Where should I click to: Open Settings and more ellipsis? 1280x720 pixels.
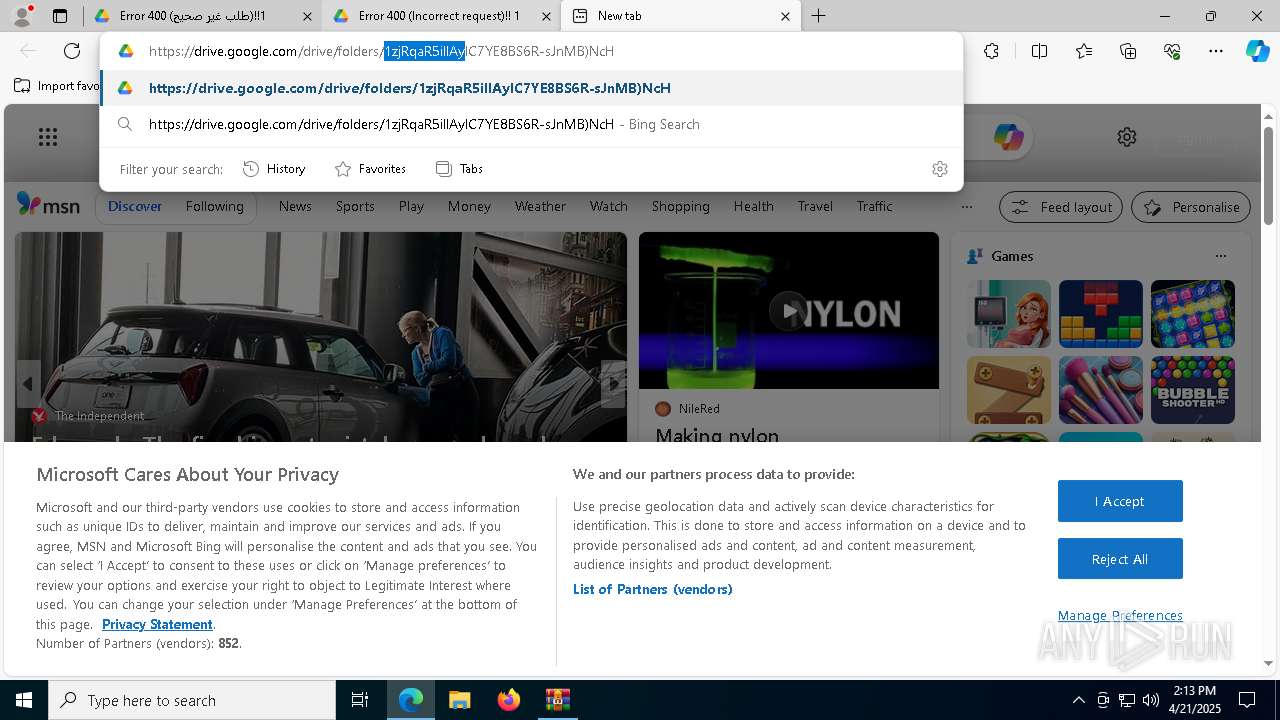tap(1216, 51)
